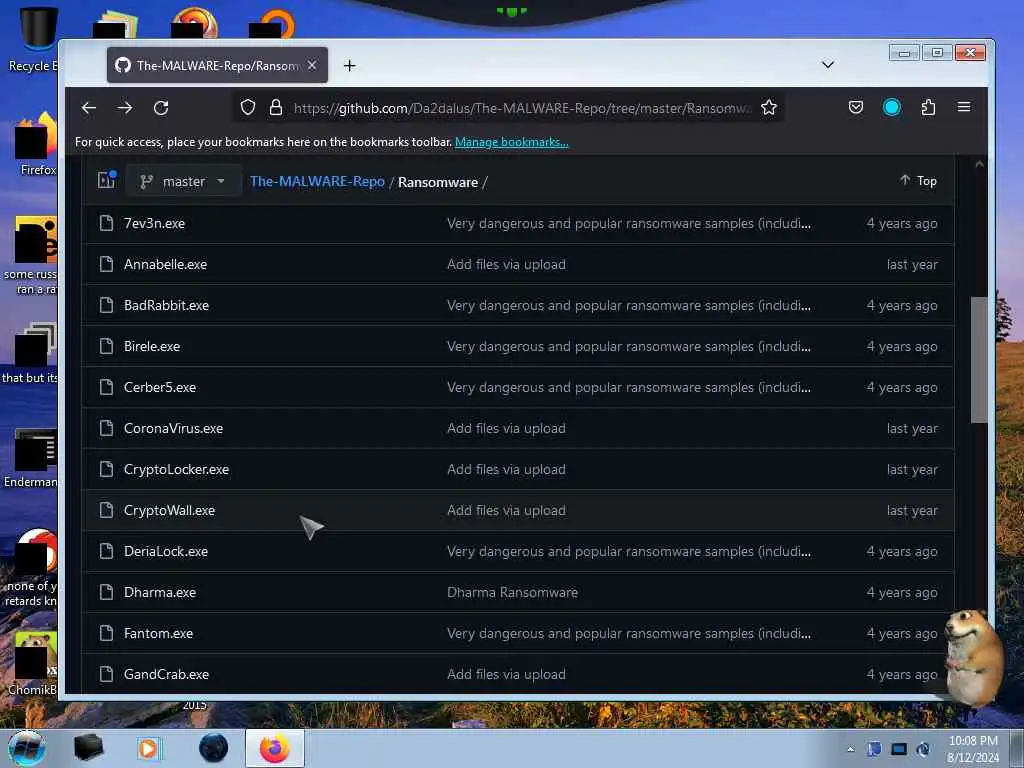Go to The-MALWARE-Repo breadcrumb link
1024x768 pixels.
point(317,182)
